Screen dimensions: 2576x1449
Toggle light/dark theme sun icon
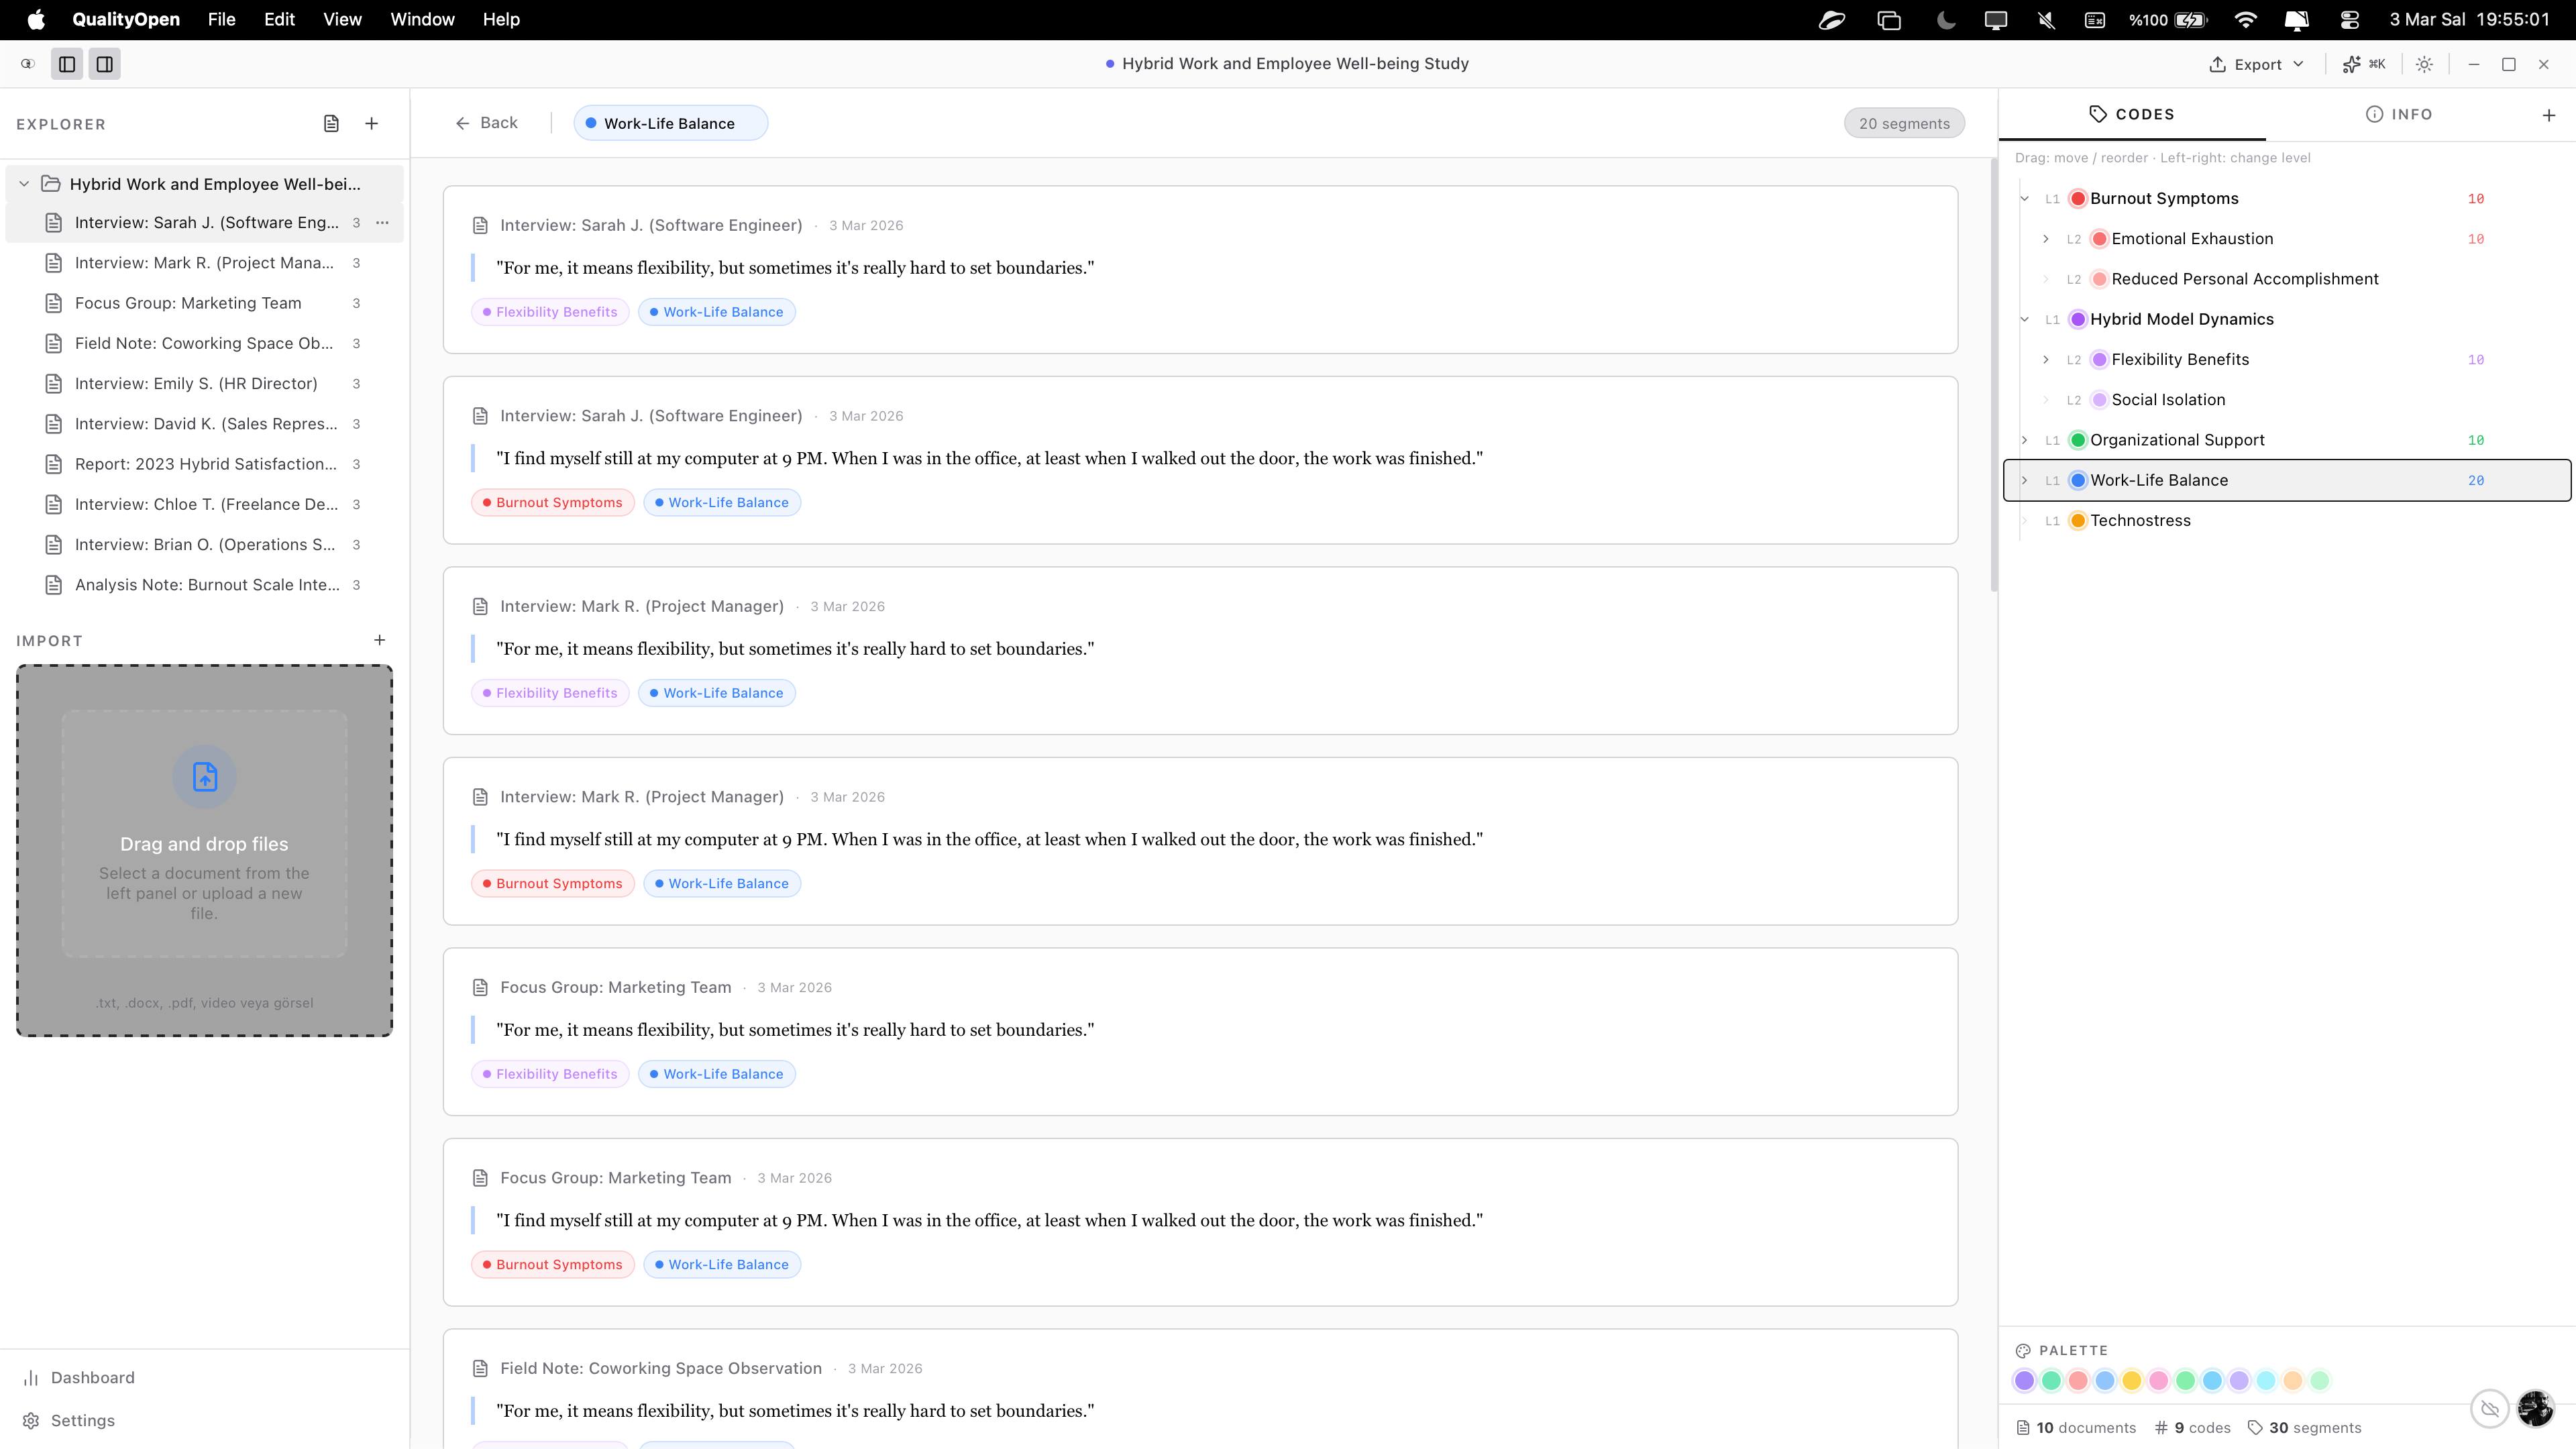point(2424,64)
